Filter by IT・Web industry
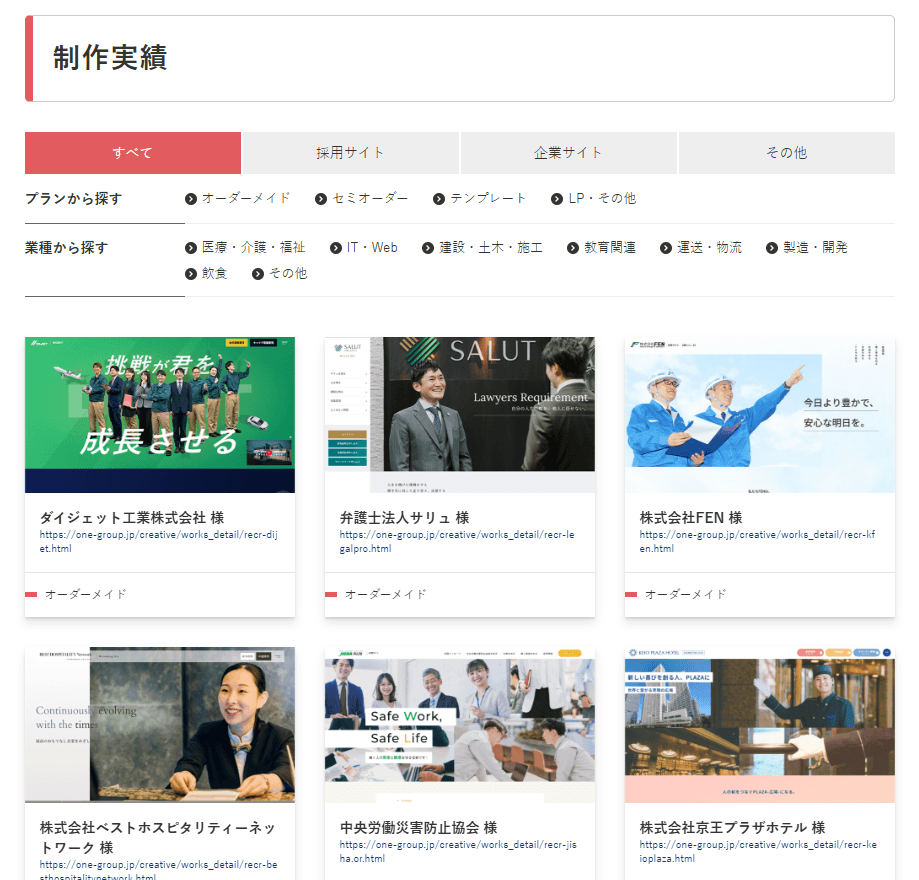The width and height of the screenshot is (919, 880). click(x=372, y=247)
